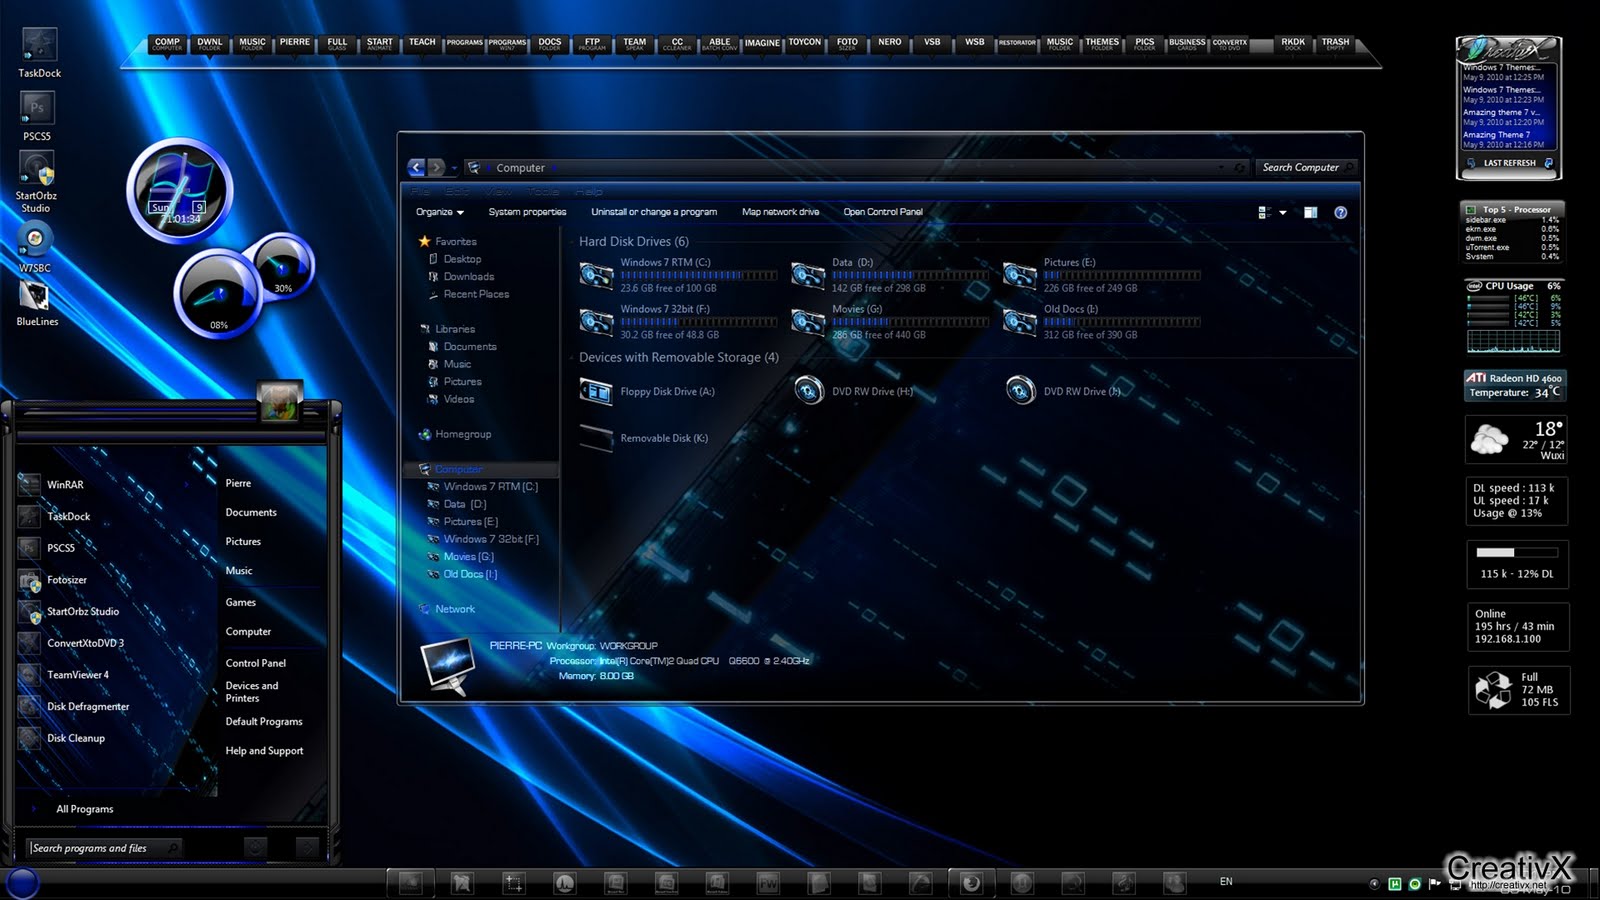
Task: Open Removable Disk (K:) icon
Action: [596, 438]
